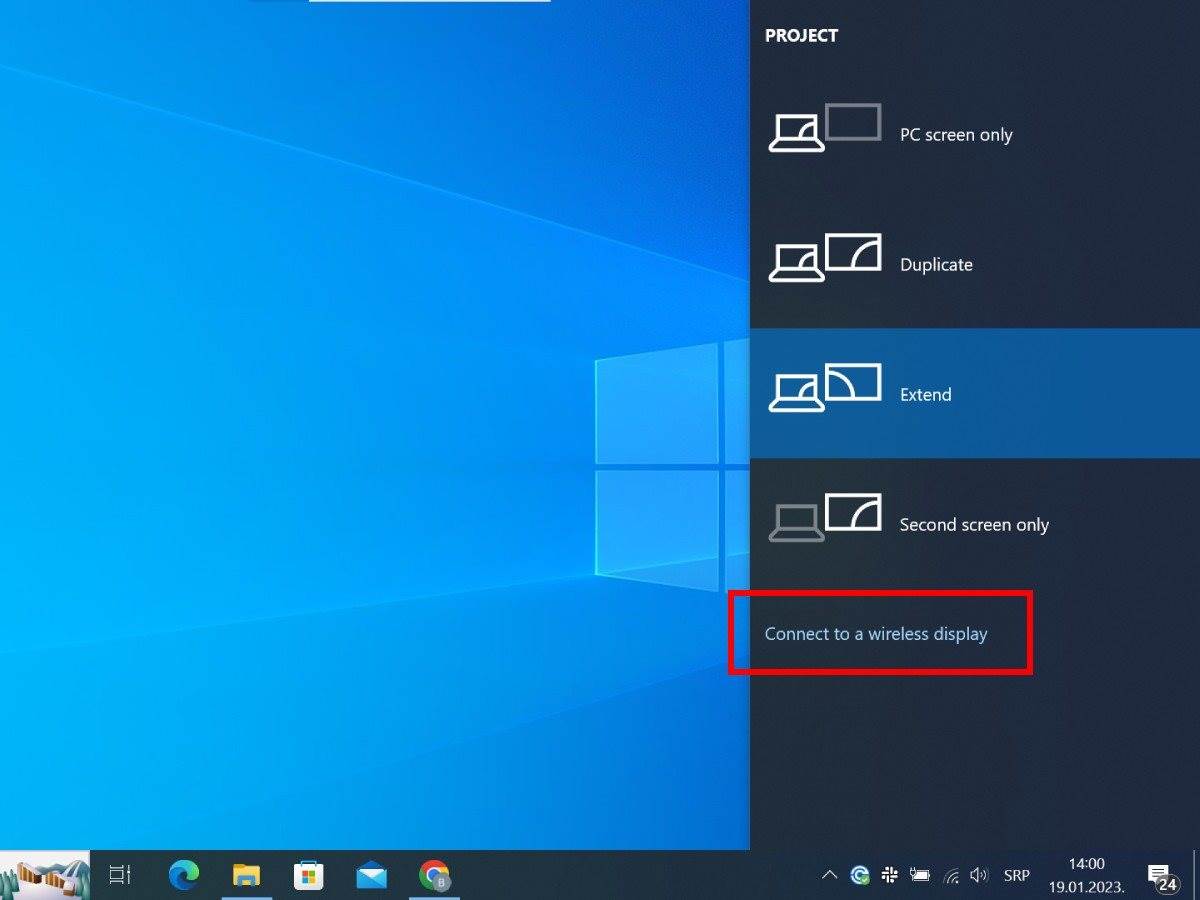Open Microsoft Edge from the taskbar
1200x900 pixels.
tap(184, 875)
